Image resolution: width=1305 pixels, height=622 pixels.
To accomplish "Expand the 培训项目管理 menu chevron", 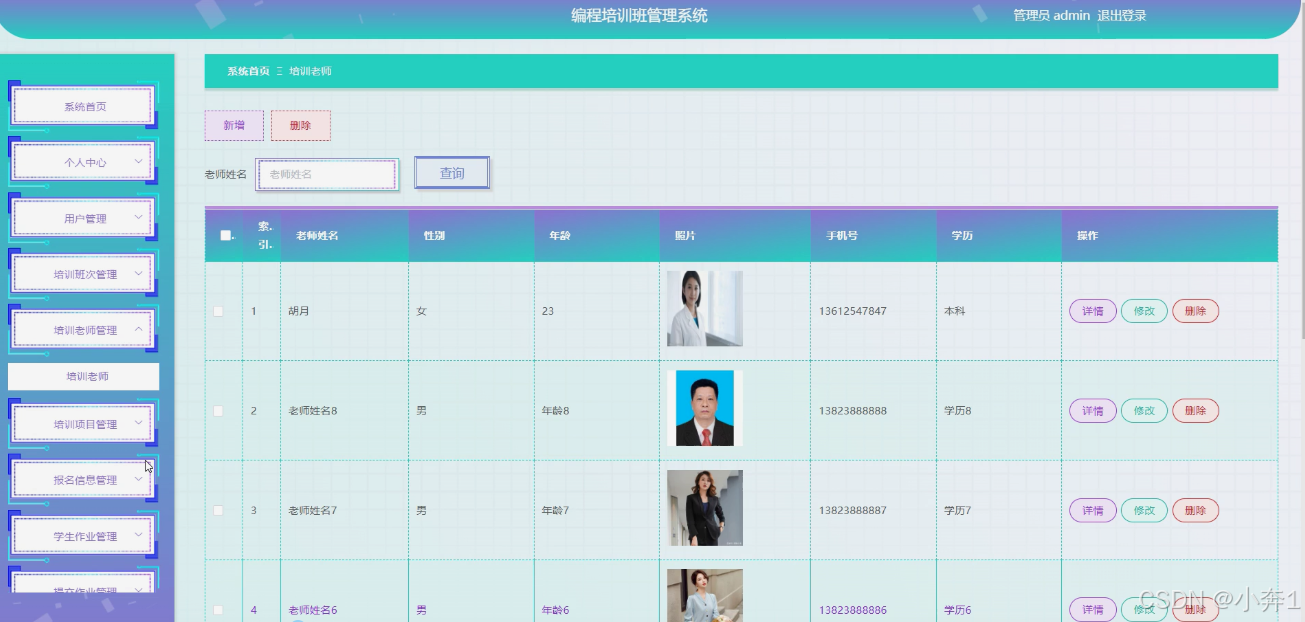I will click(138, 423).
